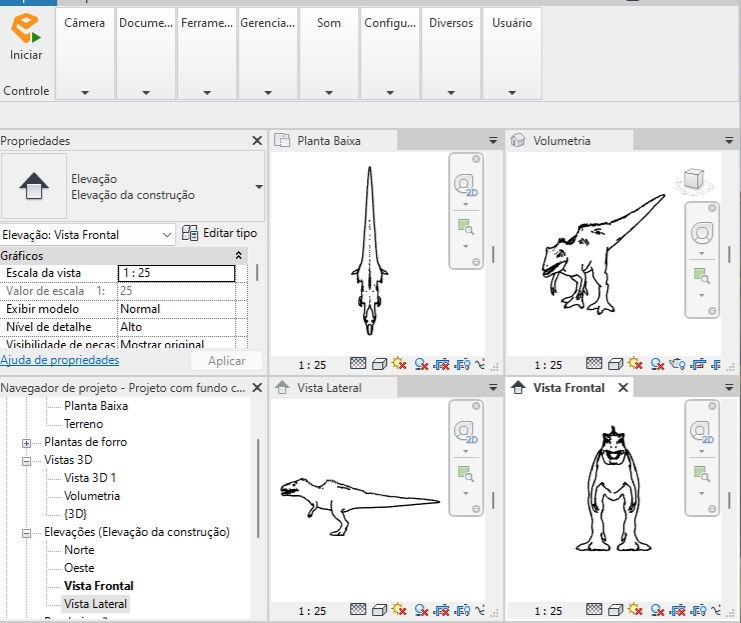Open detail level icon in Vista Frontal bar
Image resolution: width=741 pixels, height=623 pixels.
click(x=594, y=609)
